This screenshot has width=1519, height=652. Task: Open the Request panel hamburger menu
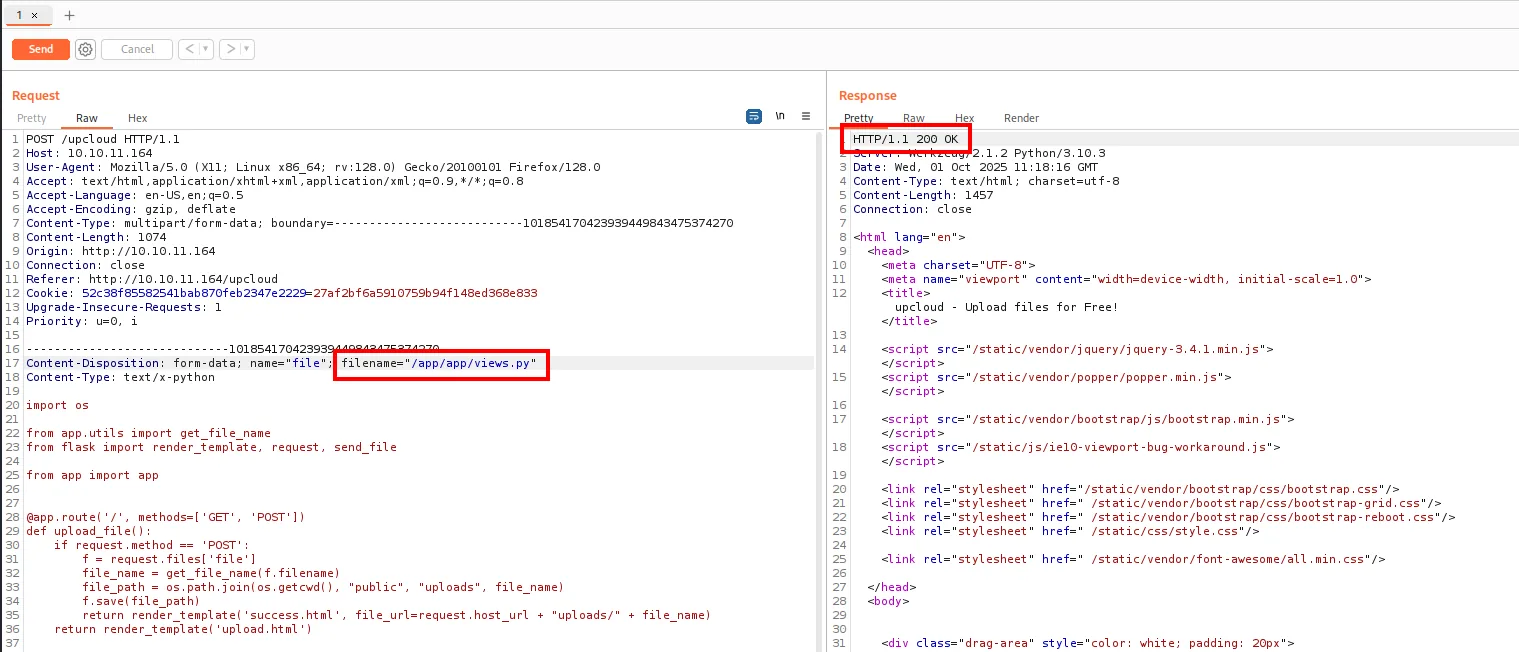[x=806, y=116]
